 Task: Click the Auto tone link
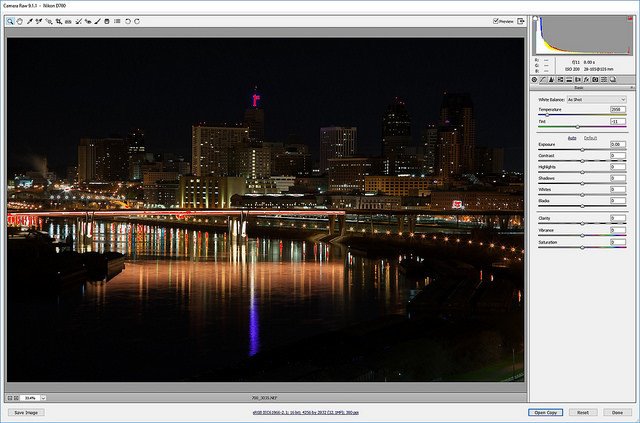point(572,137)
